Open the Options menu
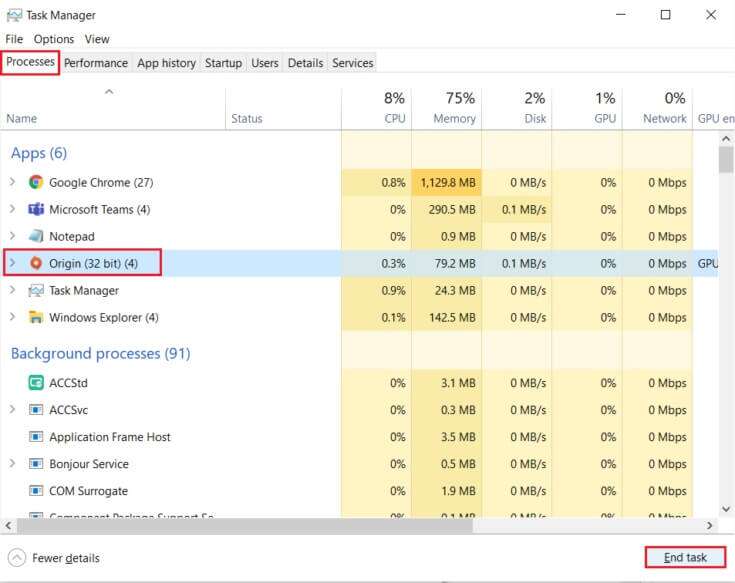The image size is (735, 583). pos(54,39)
